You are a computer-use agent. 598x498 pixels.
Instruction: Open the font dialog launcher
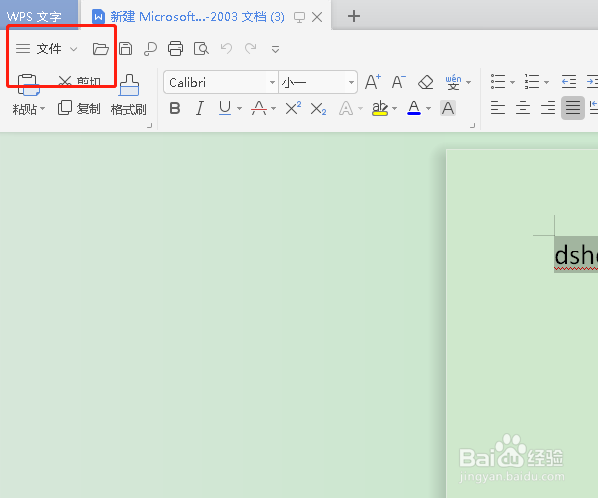473,125
